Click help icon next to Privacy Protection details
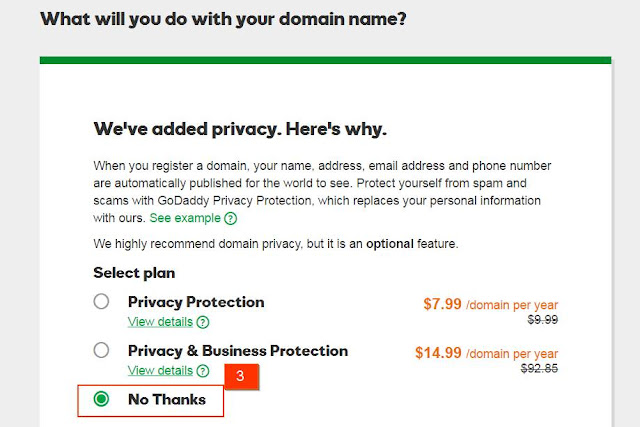 pos(203,322)
